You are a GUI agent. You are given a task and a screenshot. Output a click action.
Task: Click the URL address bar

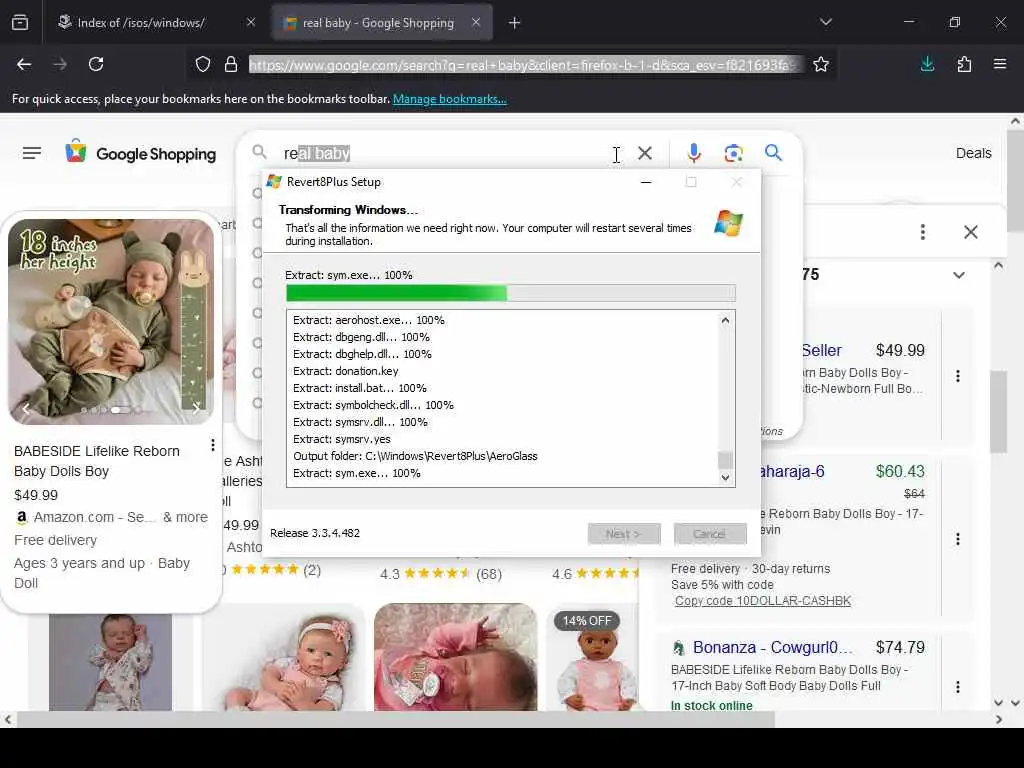click(x=524, y=65)
